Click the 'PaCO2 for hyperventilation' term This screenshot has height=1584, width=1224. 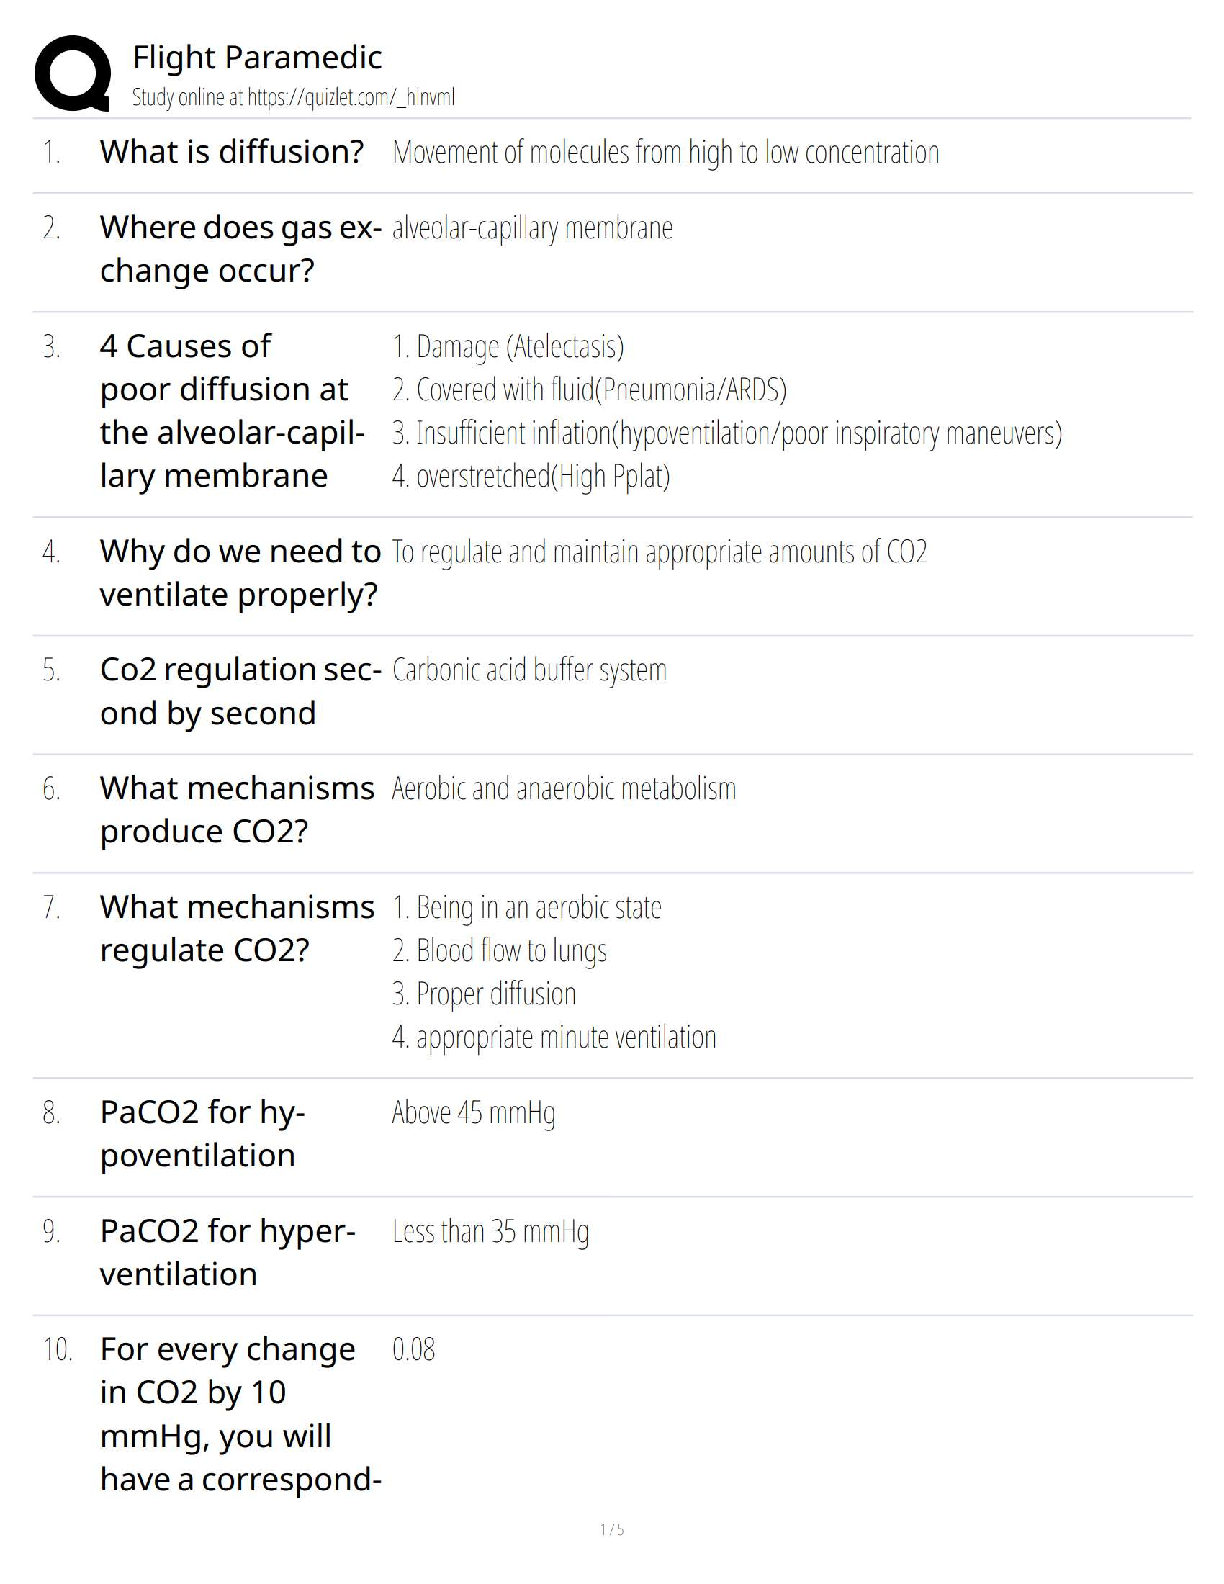(x=227, y=1252)
